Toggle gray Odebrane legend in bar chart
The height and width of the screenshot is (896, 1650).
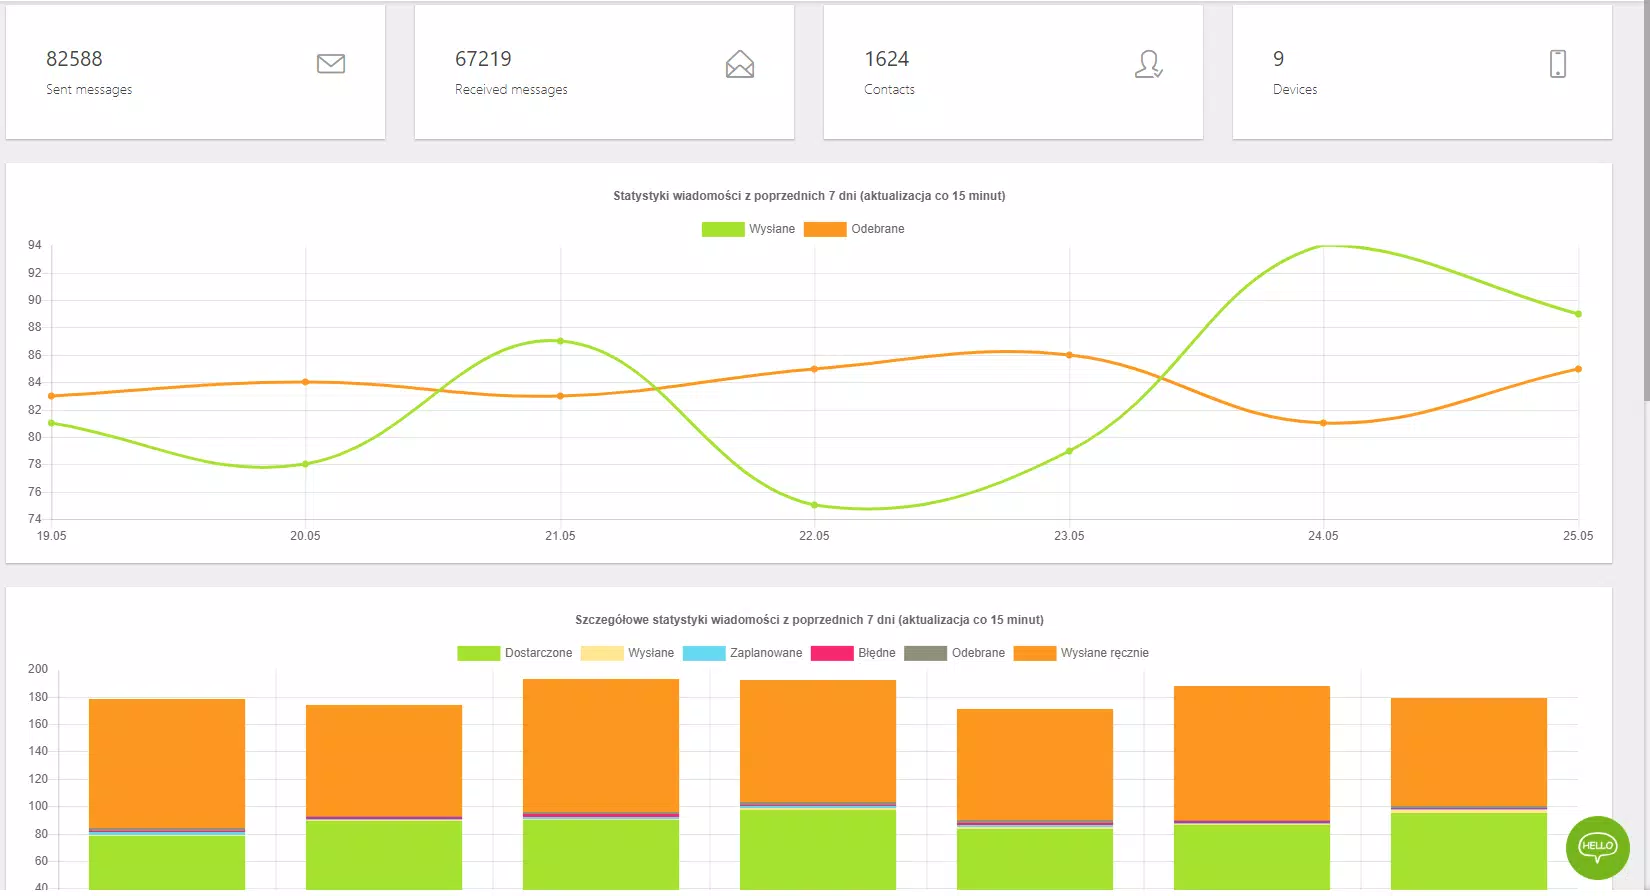coord(955,653)
